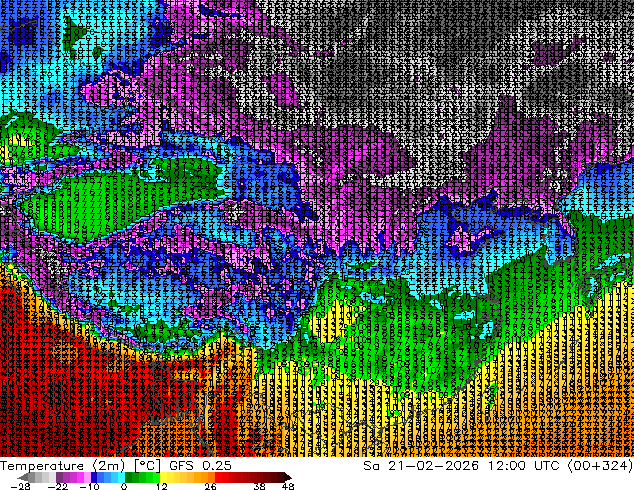
Task: Click the '-22' legend label
Action: point(58,486)
